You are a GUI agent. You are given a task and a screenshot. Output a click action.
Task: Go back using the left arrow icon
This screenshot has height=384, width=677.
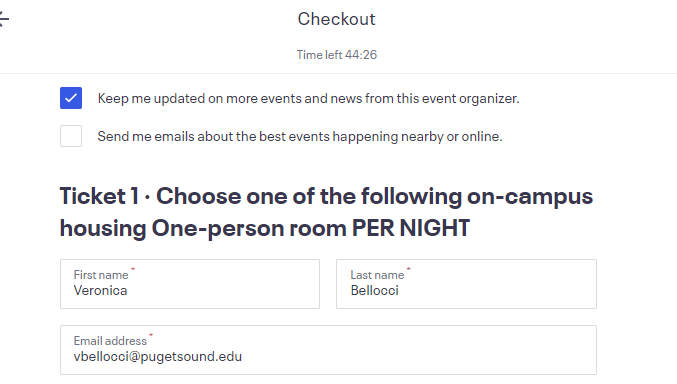[x=3, y=19]
